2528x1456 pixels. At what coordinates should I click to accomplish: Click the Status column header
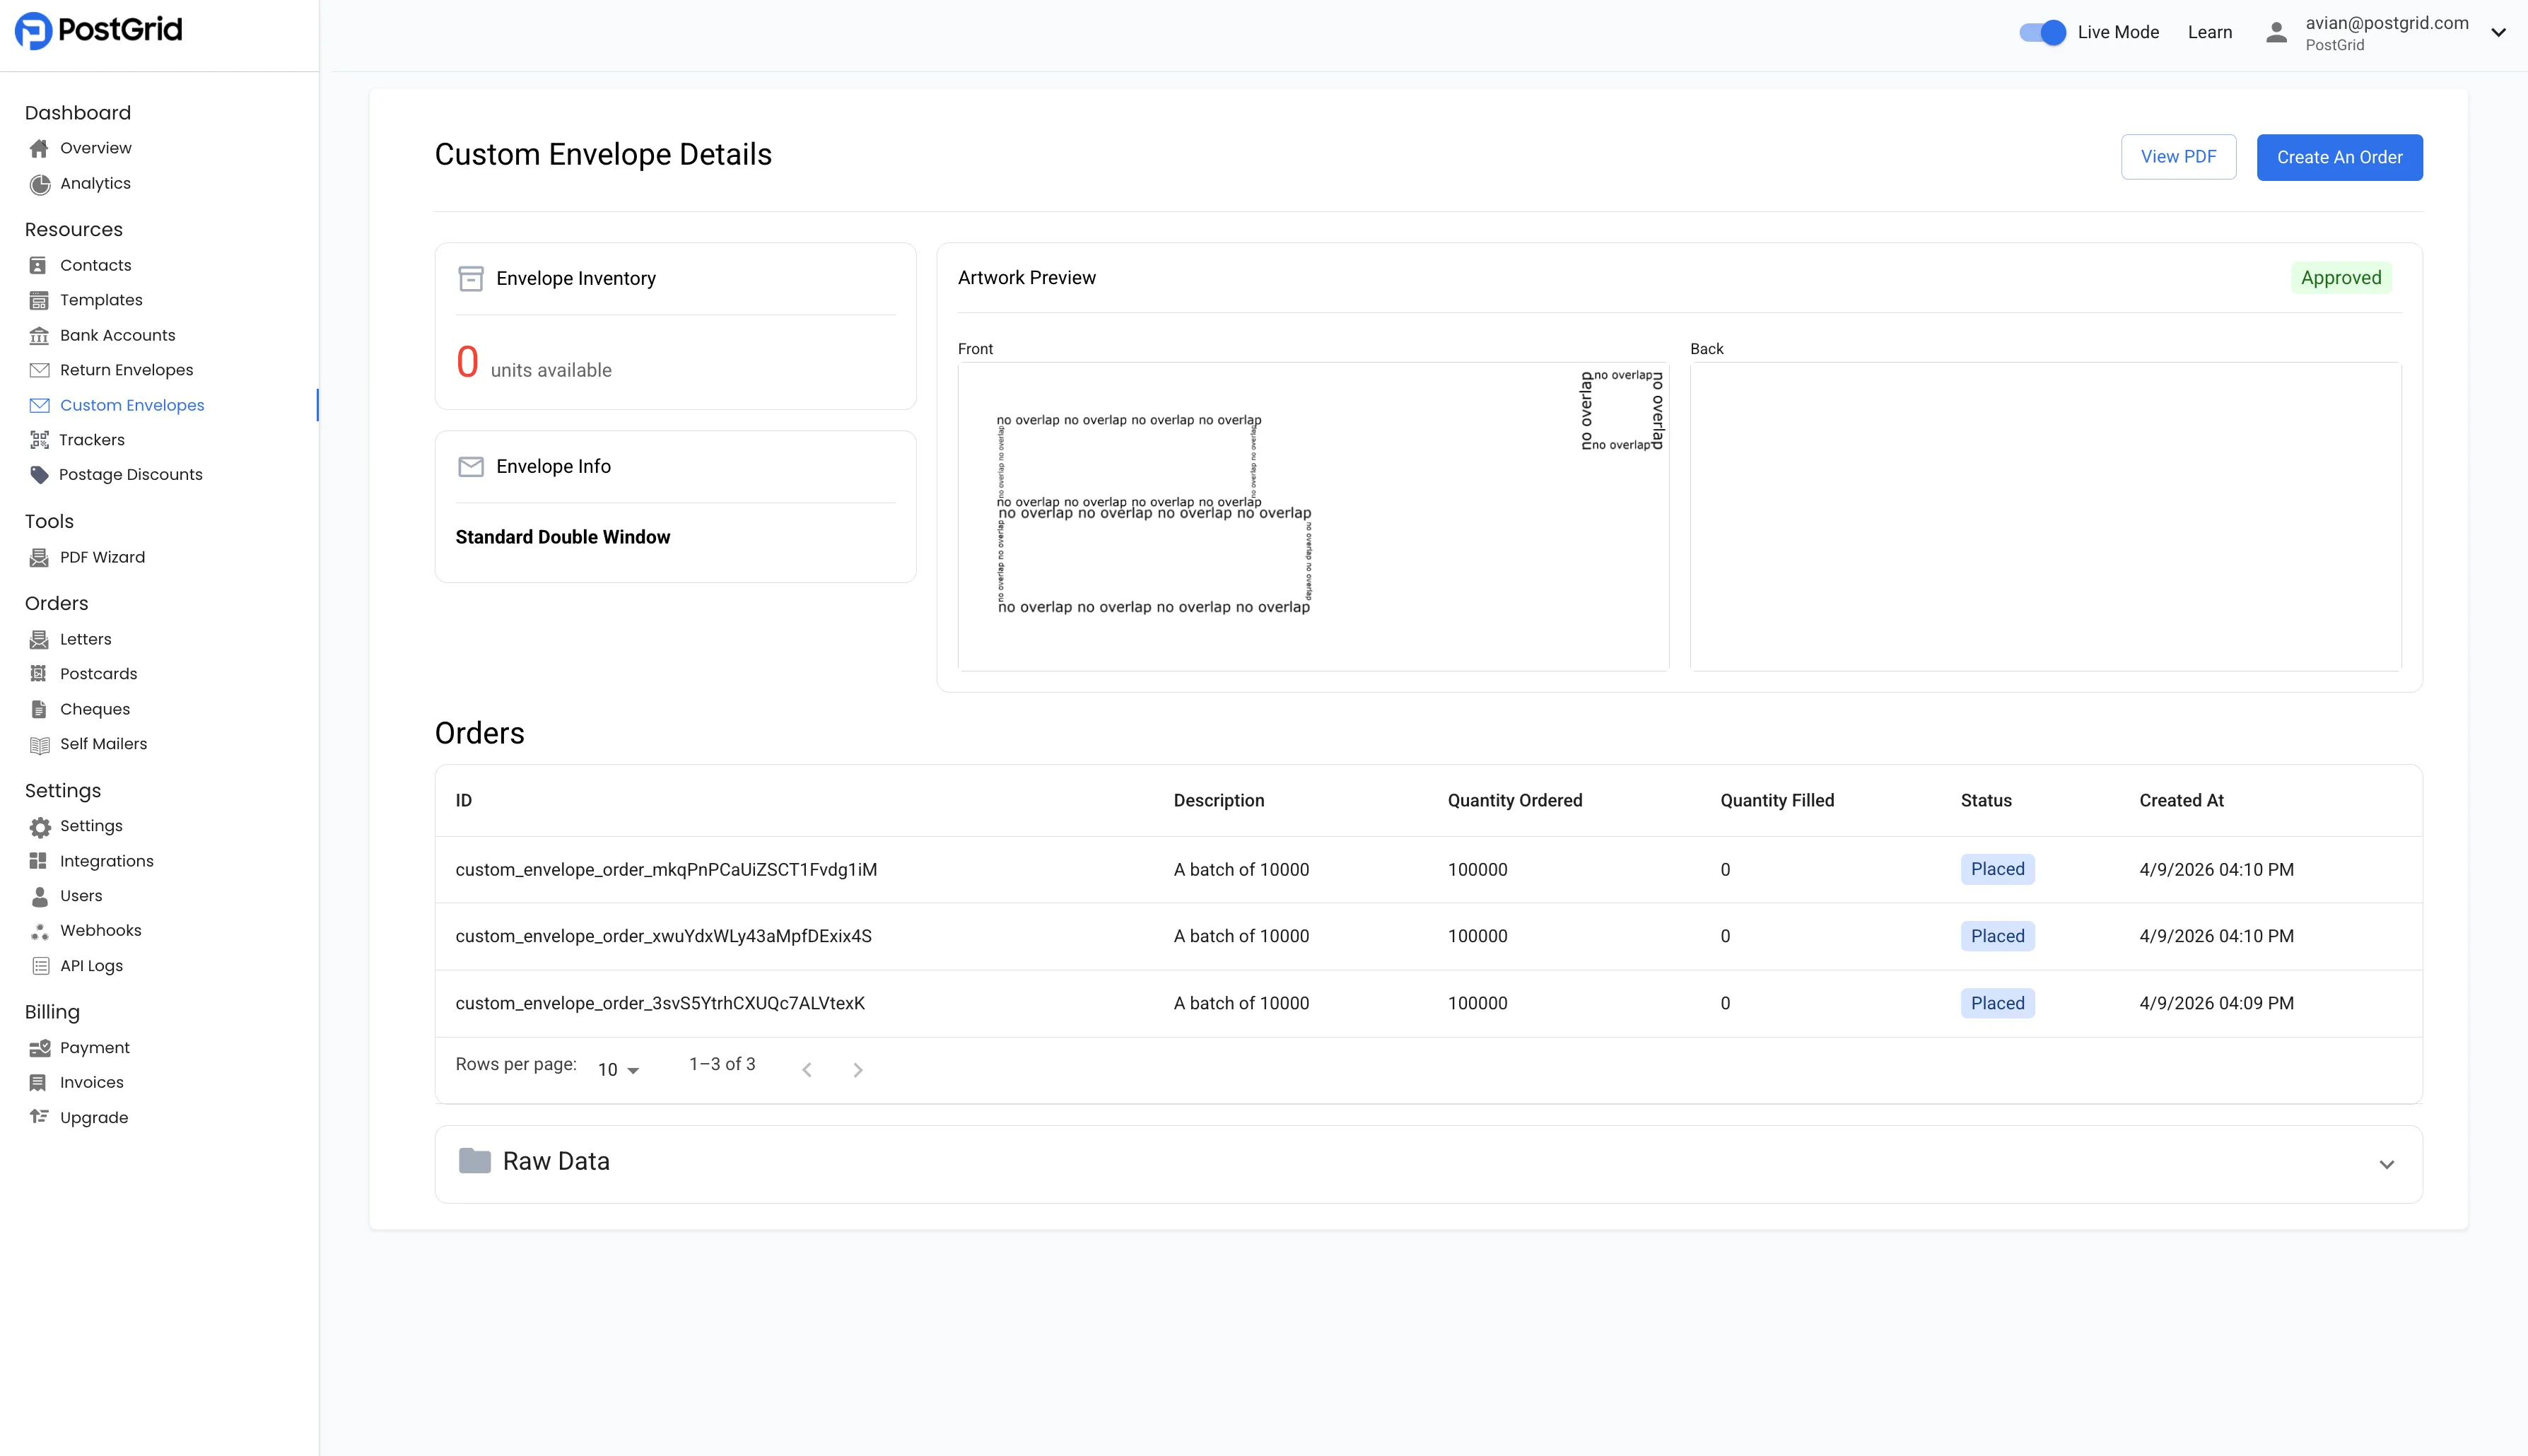pos(1985,801)
